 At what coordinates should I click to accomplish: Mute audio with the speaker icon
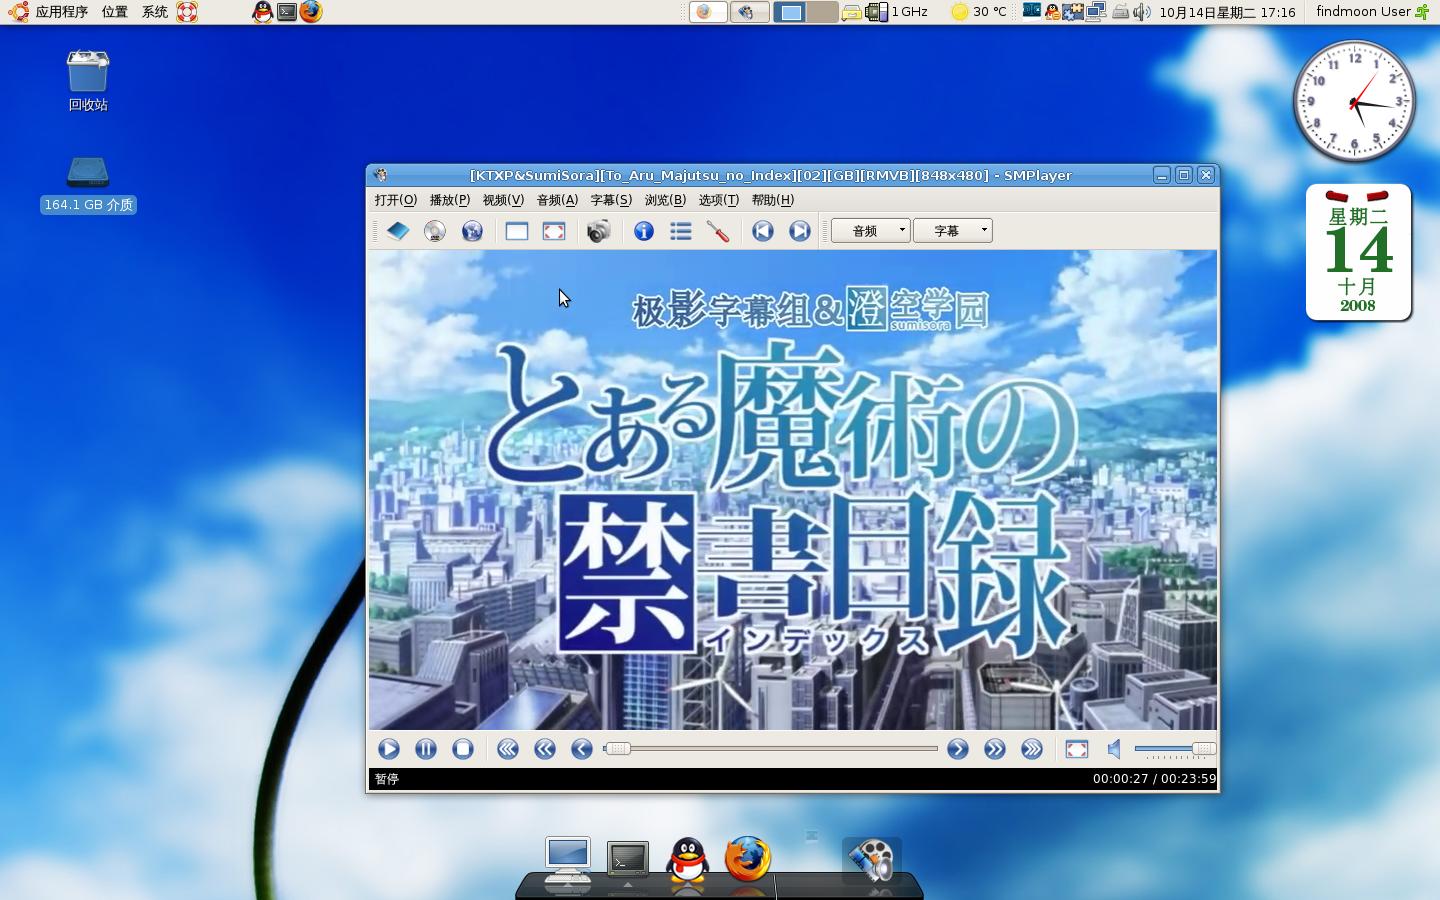click(x=1114, y=749)
